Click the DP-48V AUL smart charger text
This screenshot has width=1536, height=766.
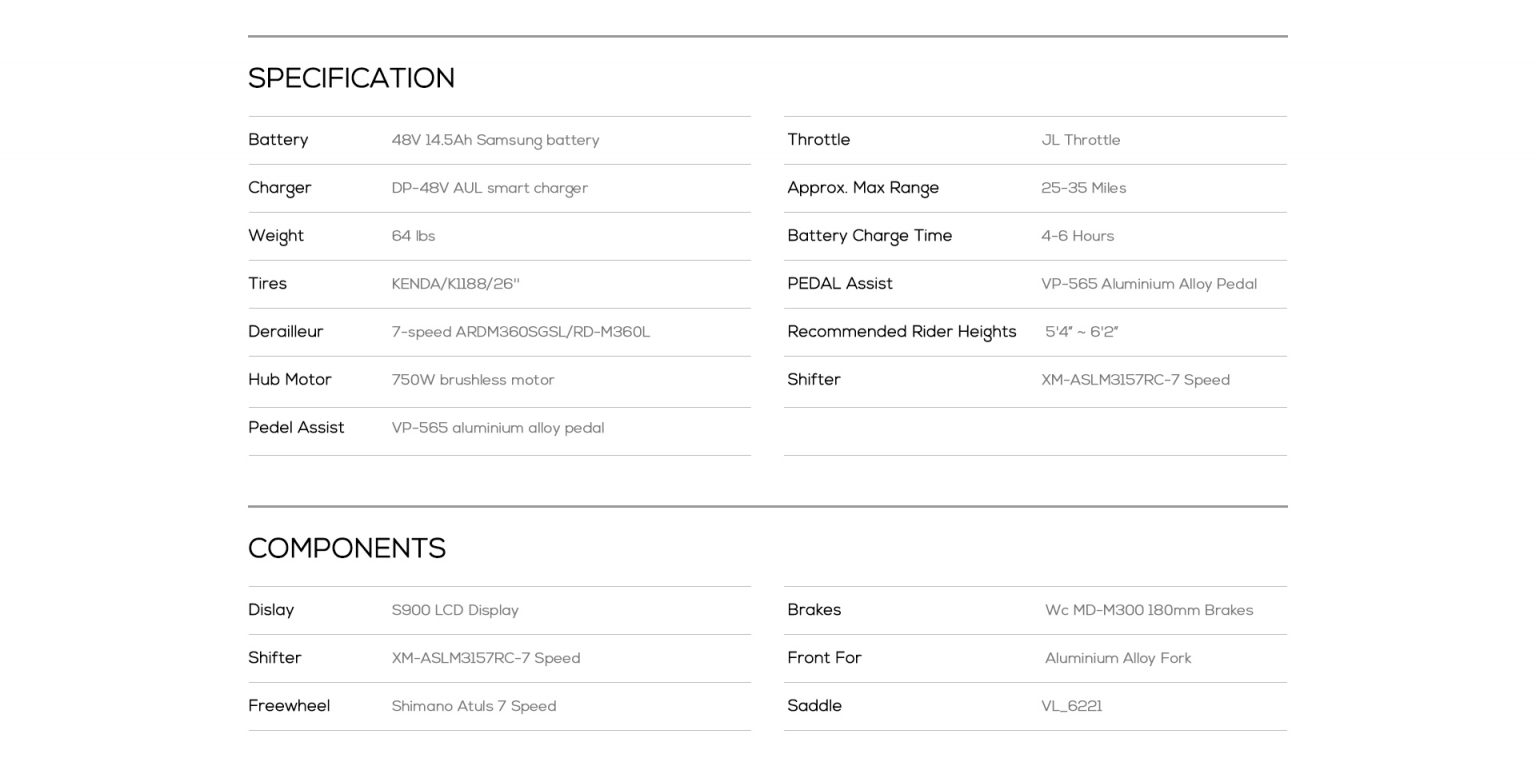tap(489, 189)
